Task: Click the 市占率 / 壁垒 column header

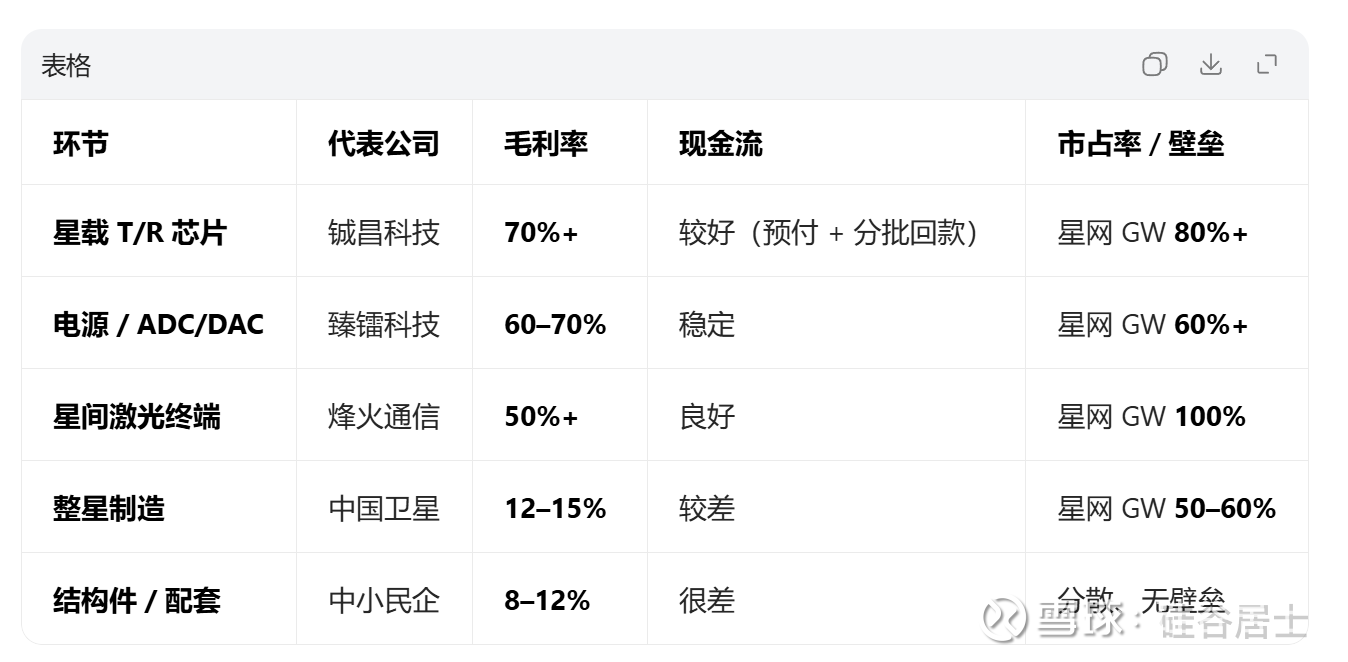Action: [1140, 144]
